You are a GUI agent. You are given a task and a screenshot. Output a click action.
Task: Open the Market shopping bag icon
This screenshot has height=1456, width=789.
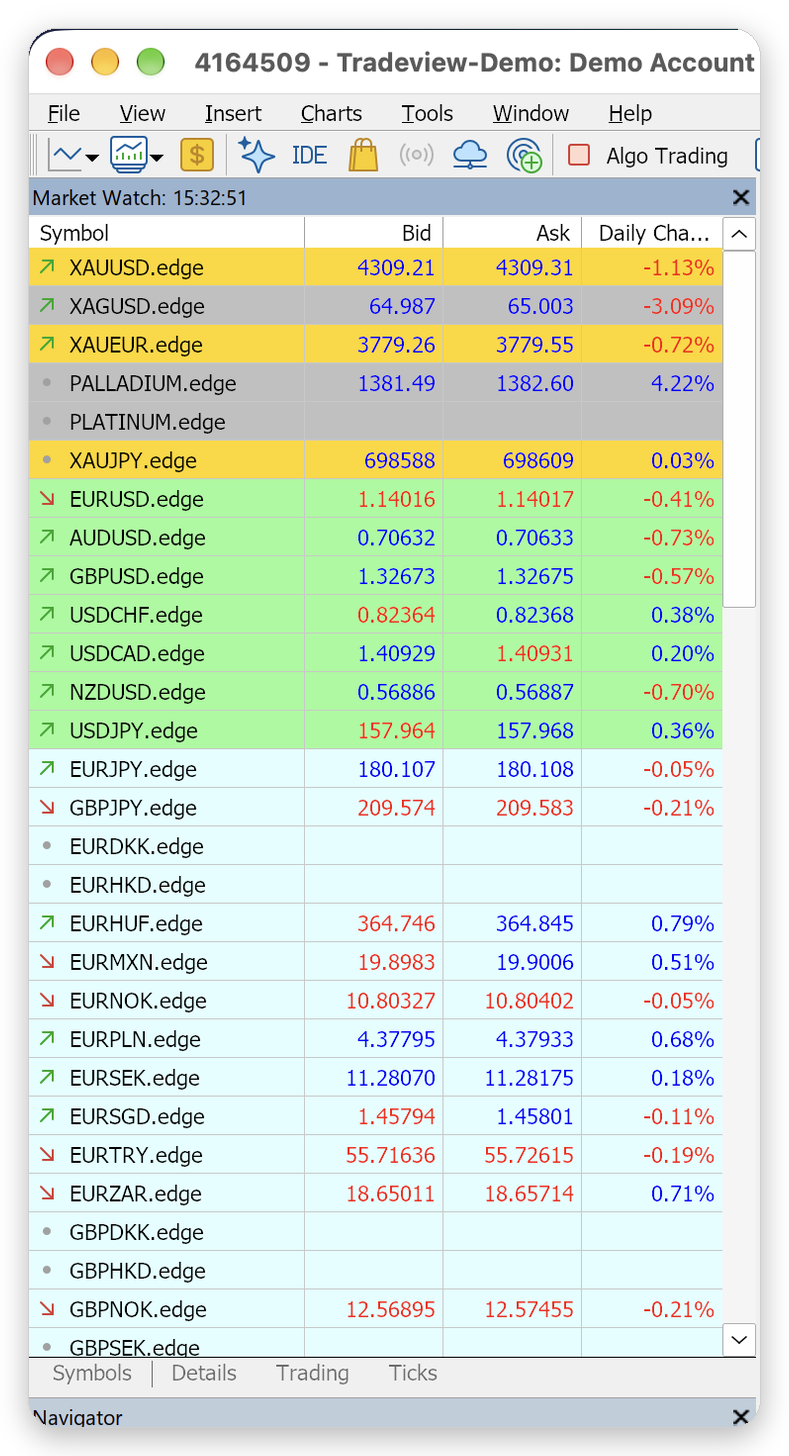363,155
